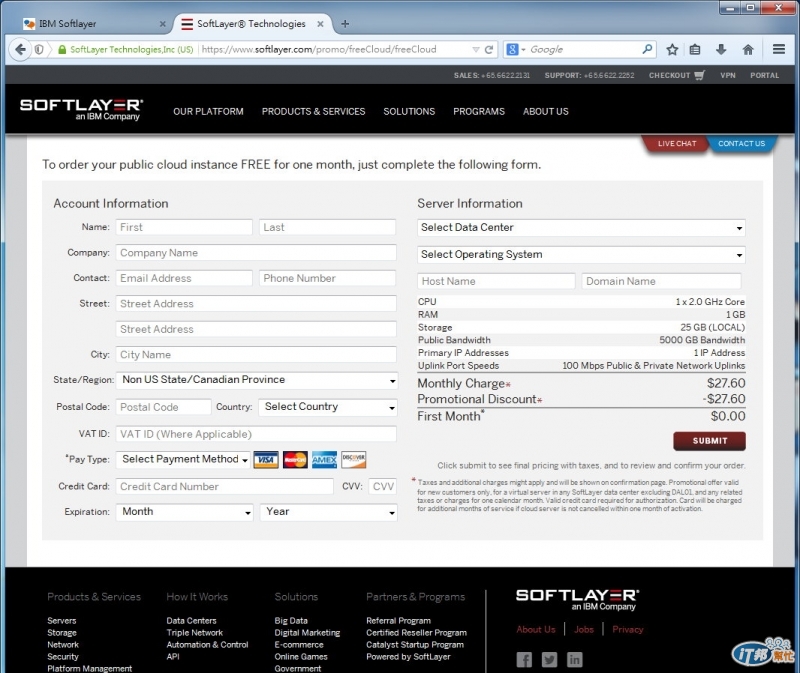Open the LinkedIn footer icon
This screenshot has width=800, height=673.
click(574, 660)
